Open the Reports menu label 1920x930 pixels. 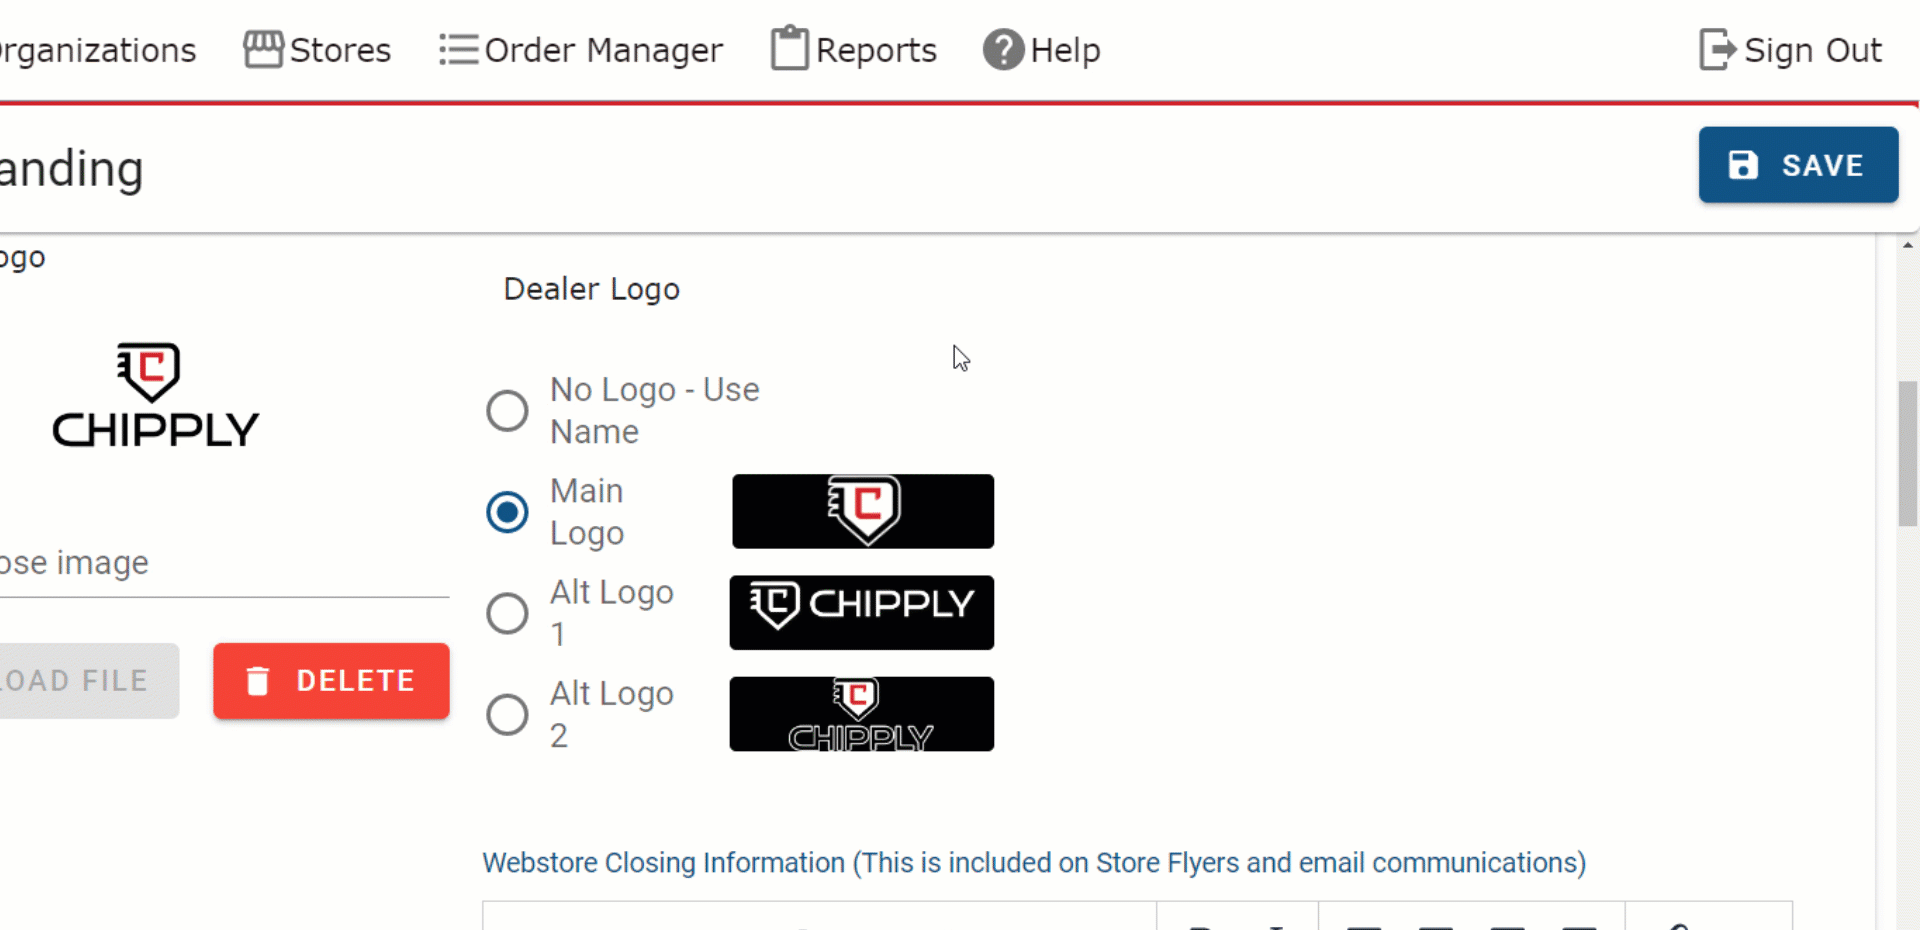[876, 50]
